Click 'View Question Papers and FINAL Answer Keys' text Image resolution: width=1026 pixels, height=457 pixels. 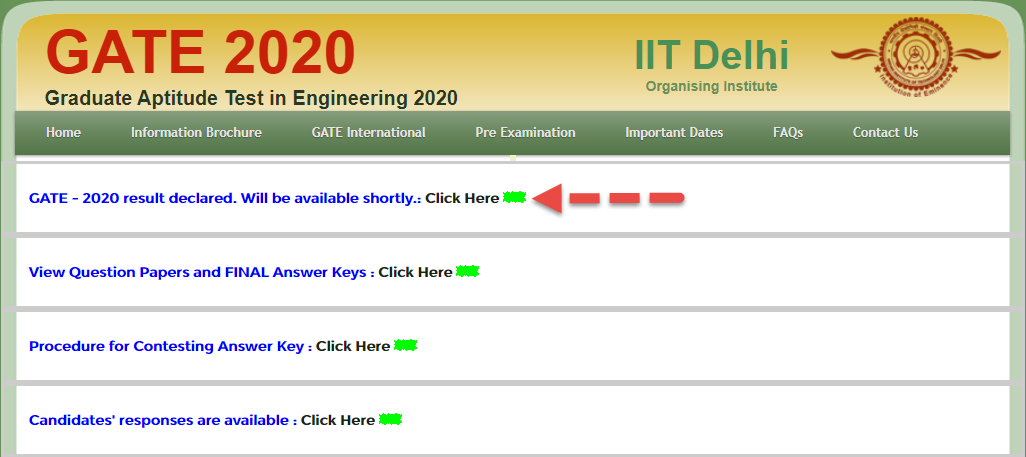tap(202, 272)
